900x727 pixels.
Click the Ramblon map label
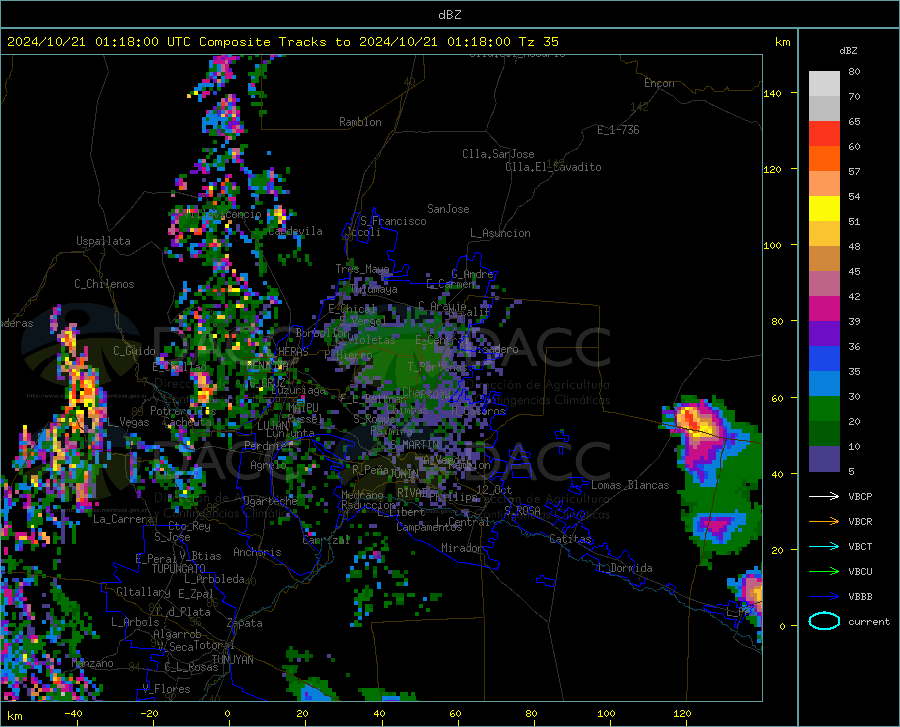click(360, 122)
